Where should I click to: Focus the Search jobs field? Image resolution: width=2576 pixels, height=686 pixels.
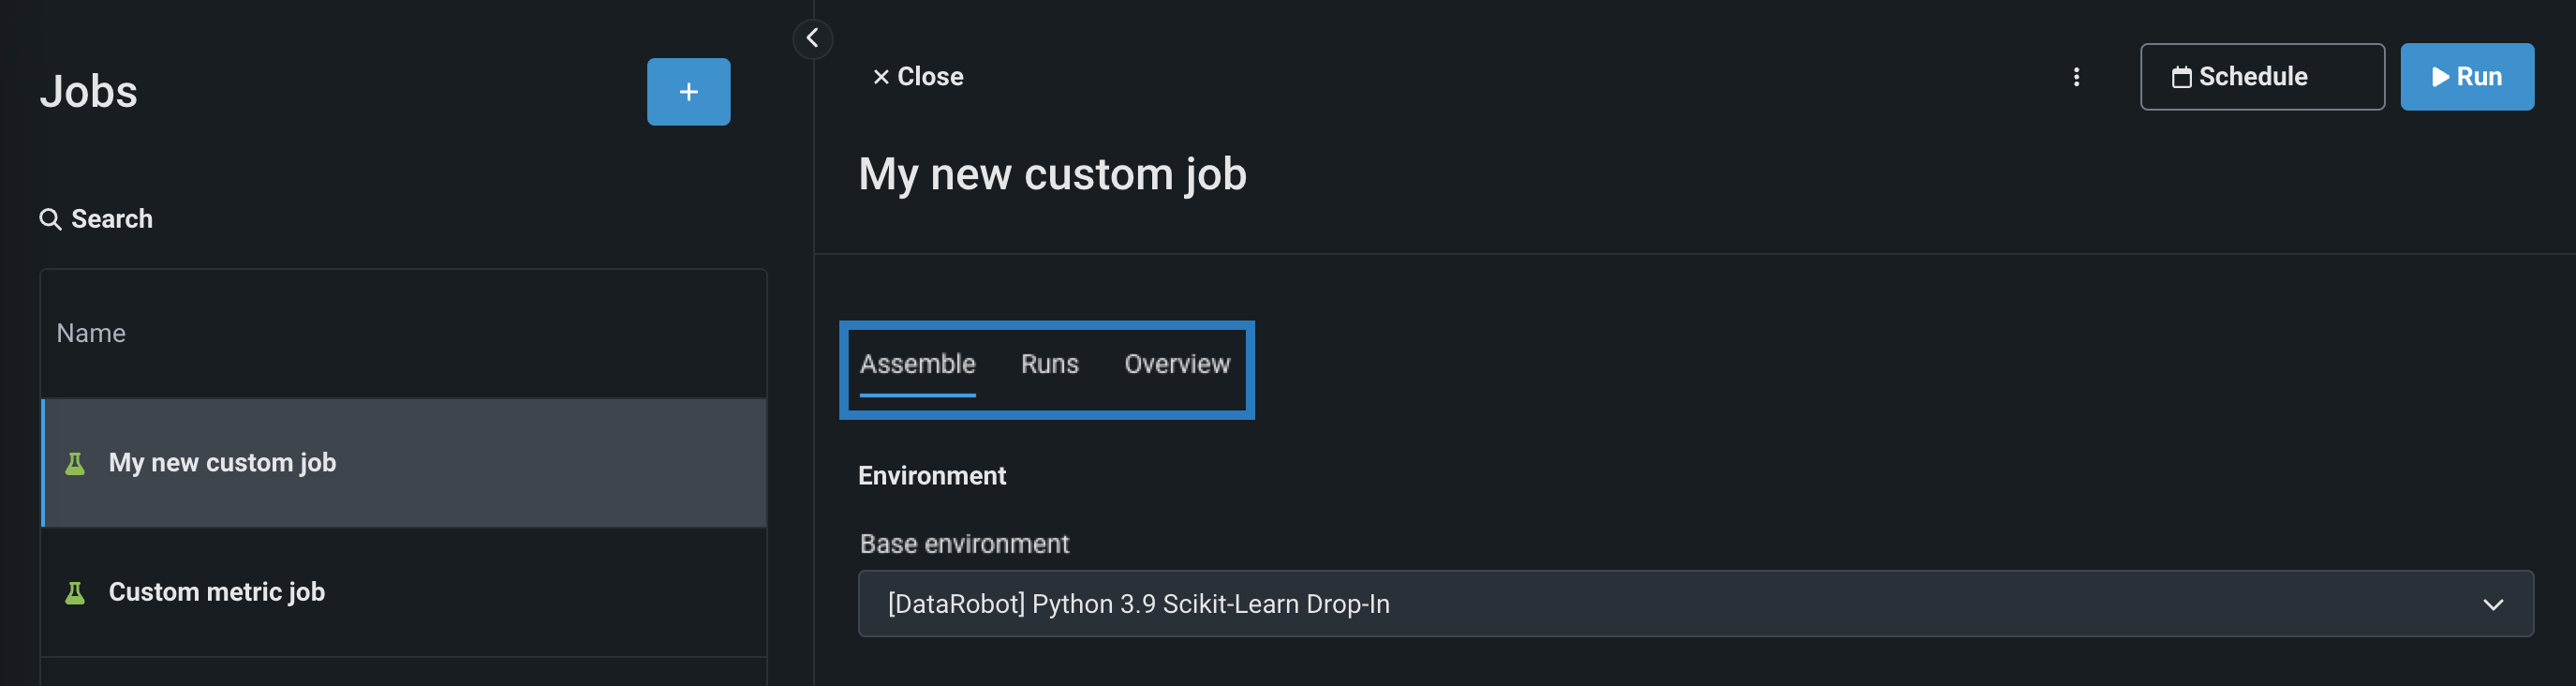(112, 219)
